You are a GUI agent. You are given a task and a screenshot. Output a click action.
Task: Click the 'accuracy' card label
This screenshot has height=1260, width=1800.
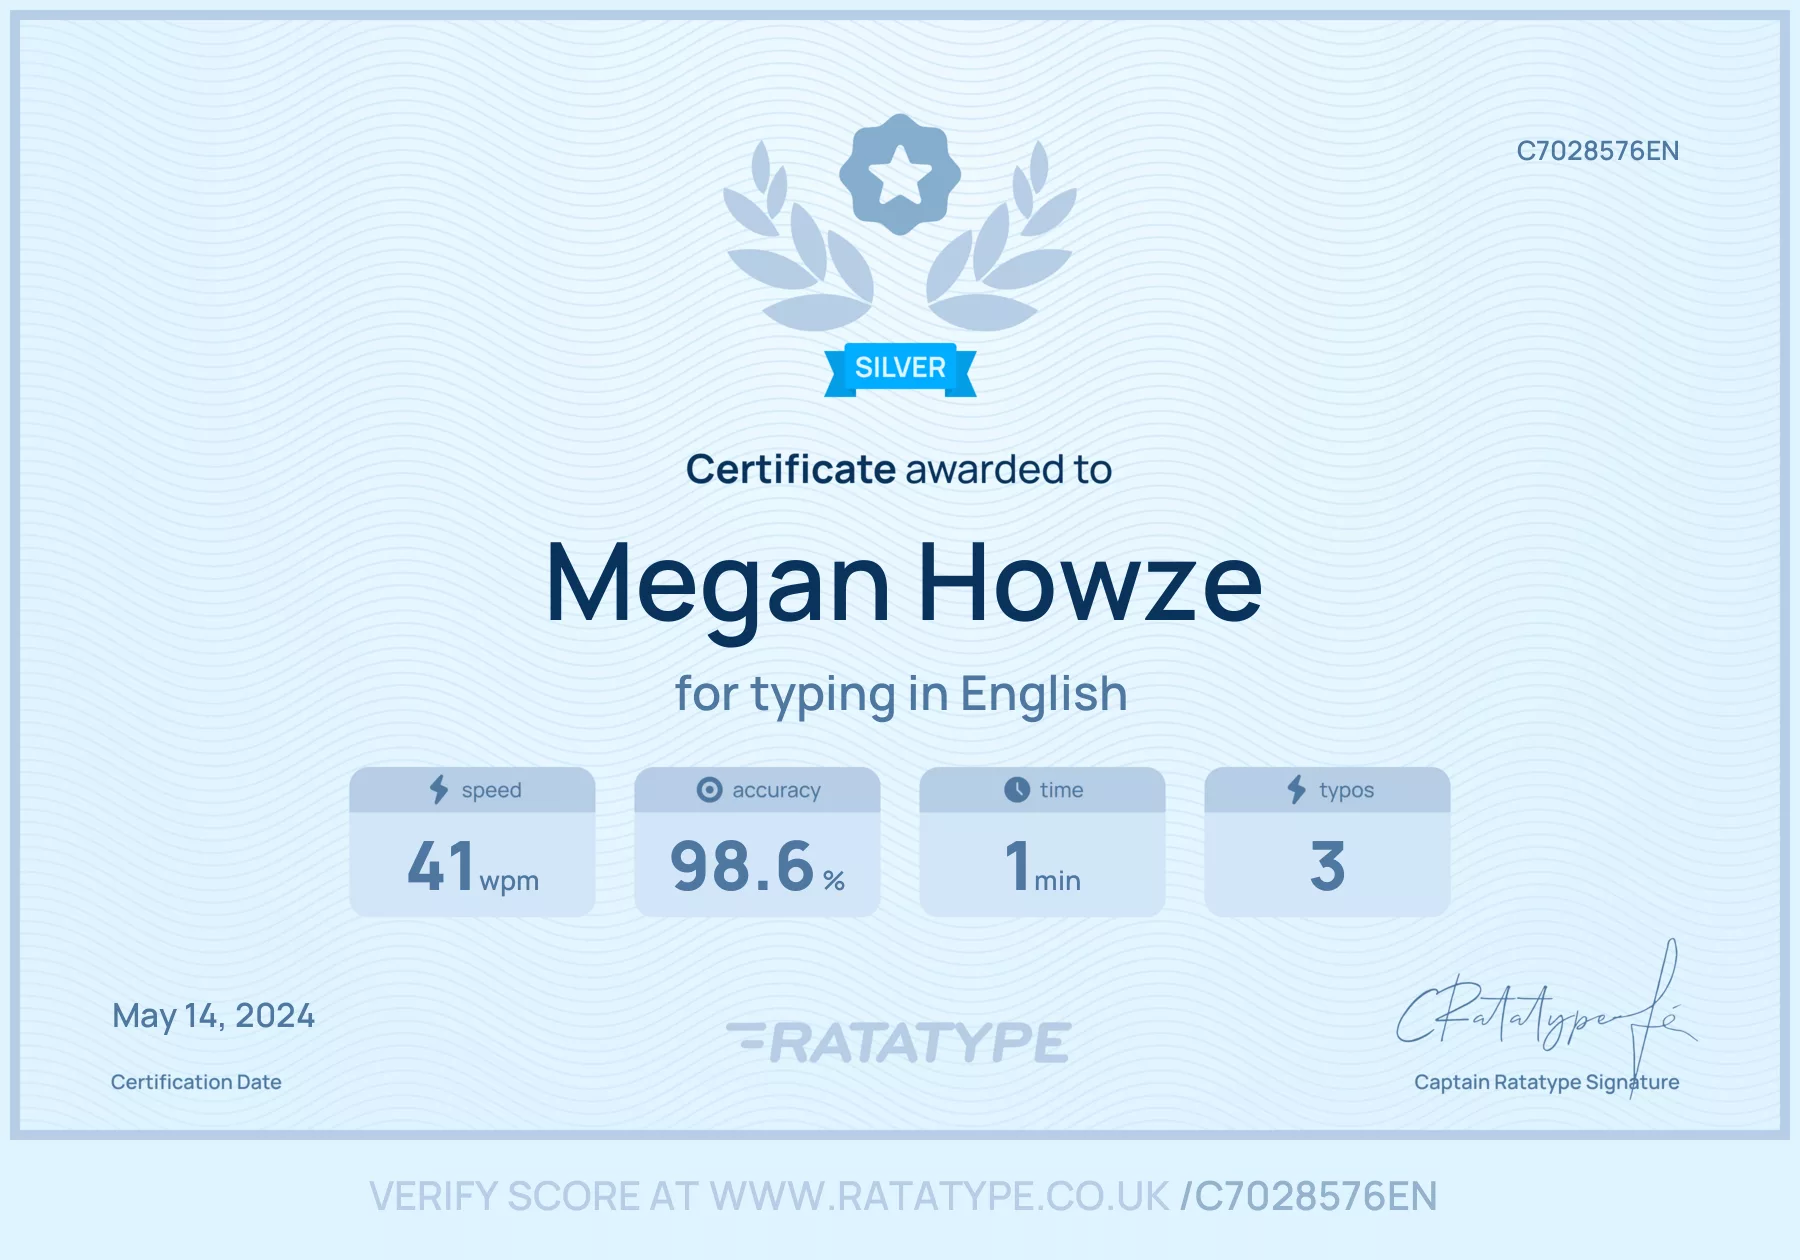[776, 790]
